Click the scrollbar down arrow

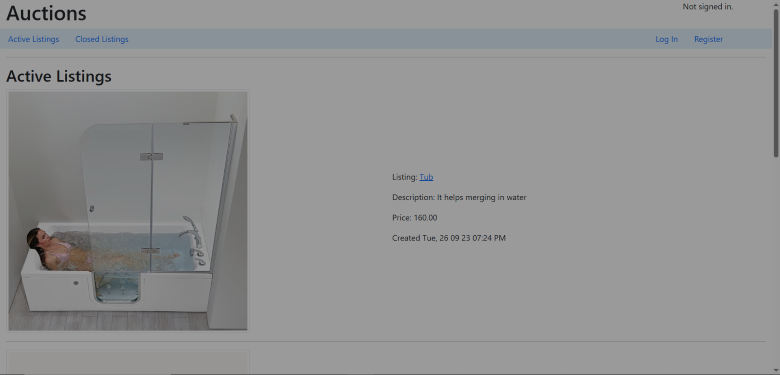(x=776, y=371)
